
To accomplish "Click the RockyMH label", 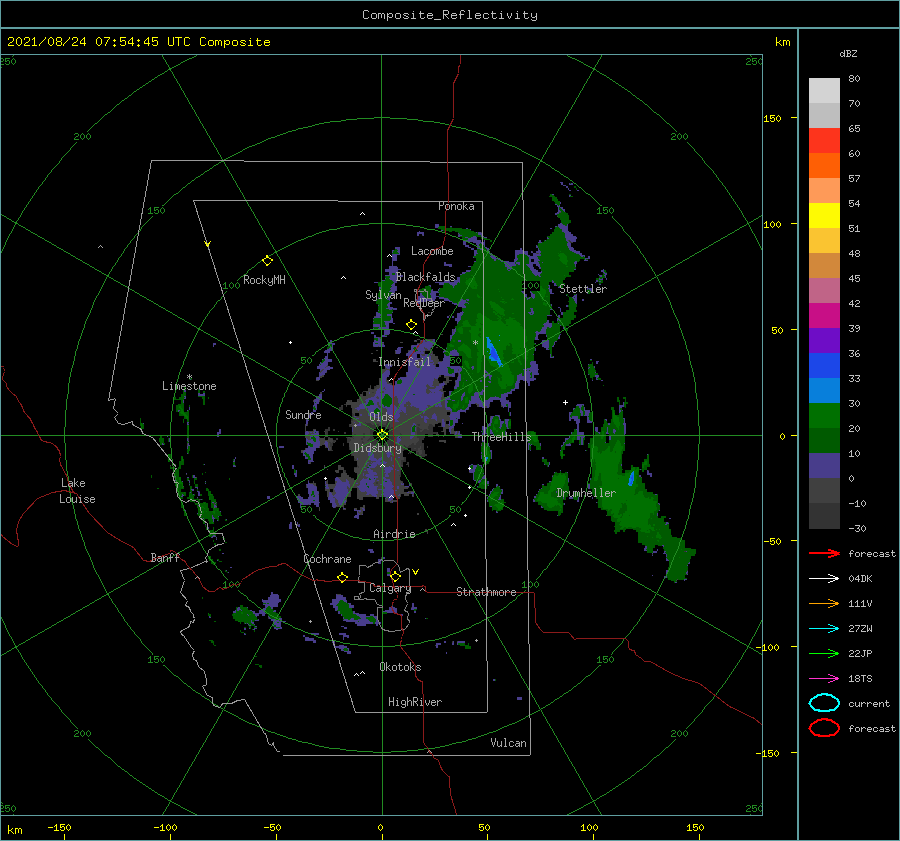I will click(x=264, y=280).
